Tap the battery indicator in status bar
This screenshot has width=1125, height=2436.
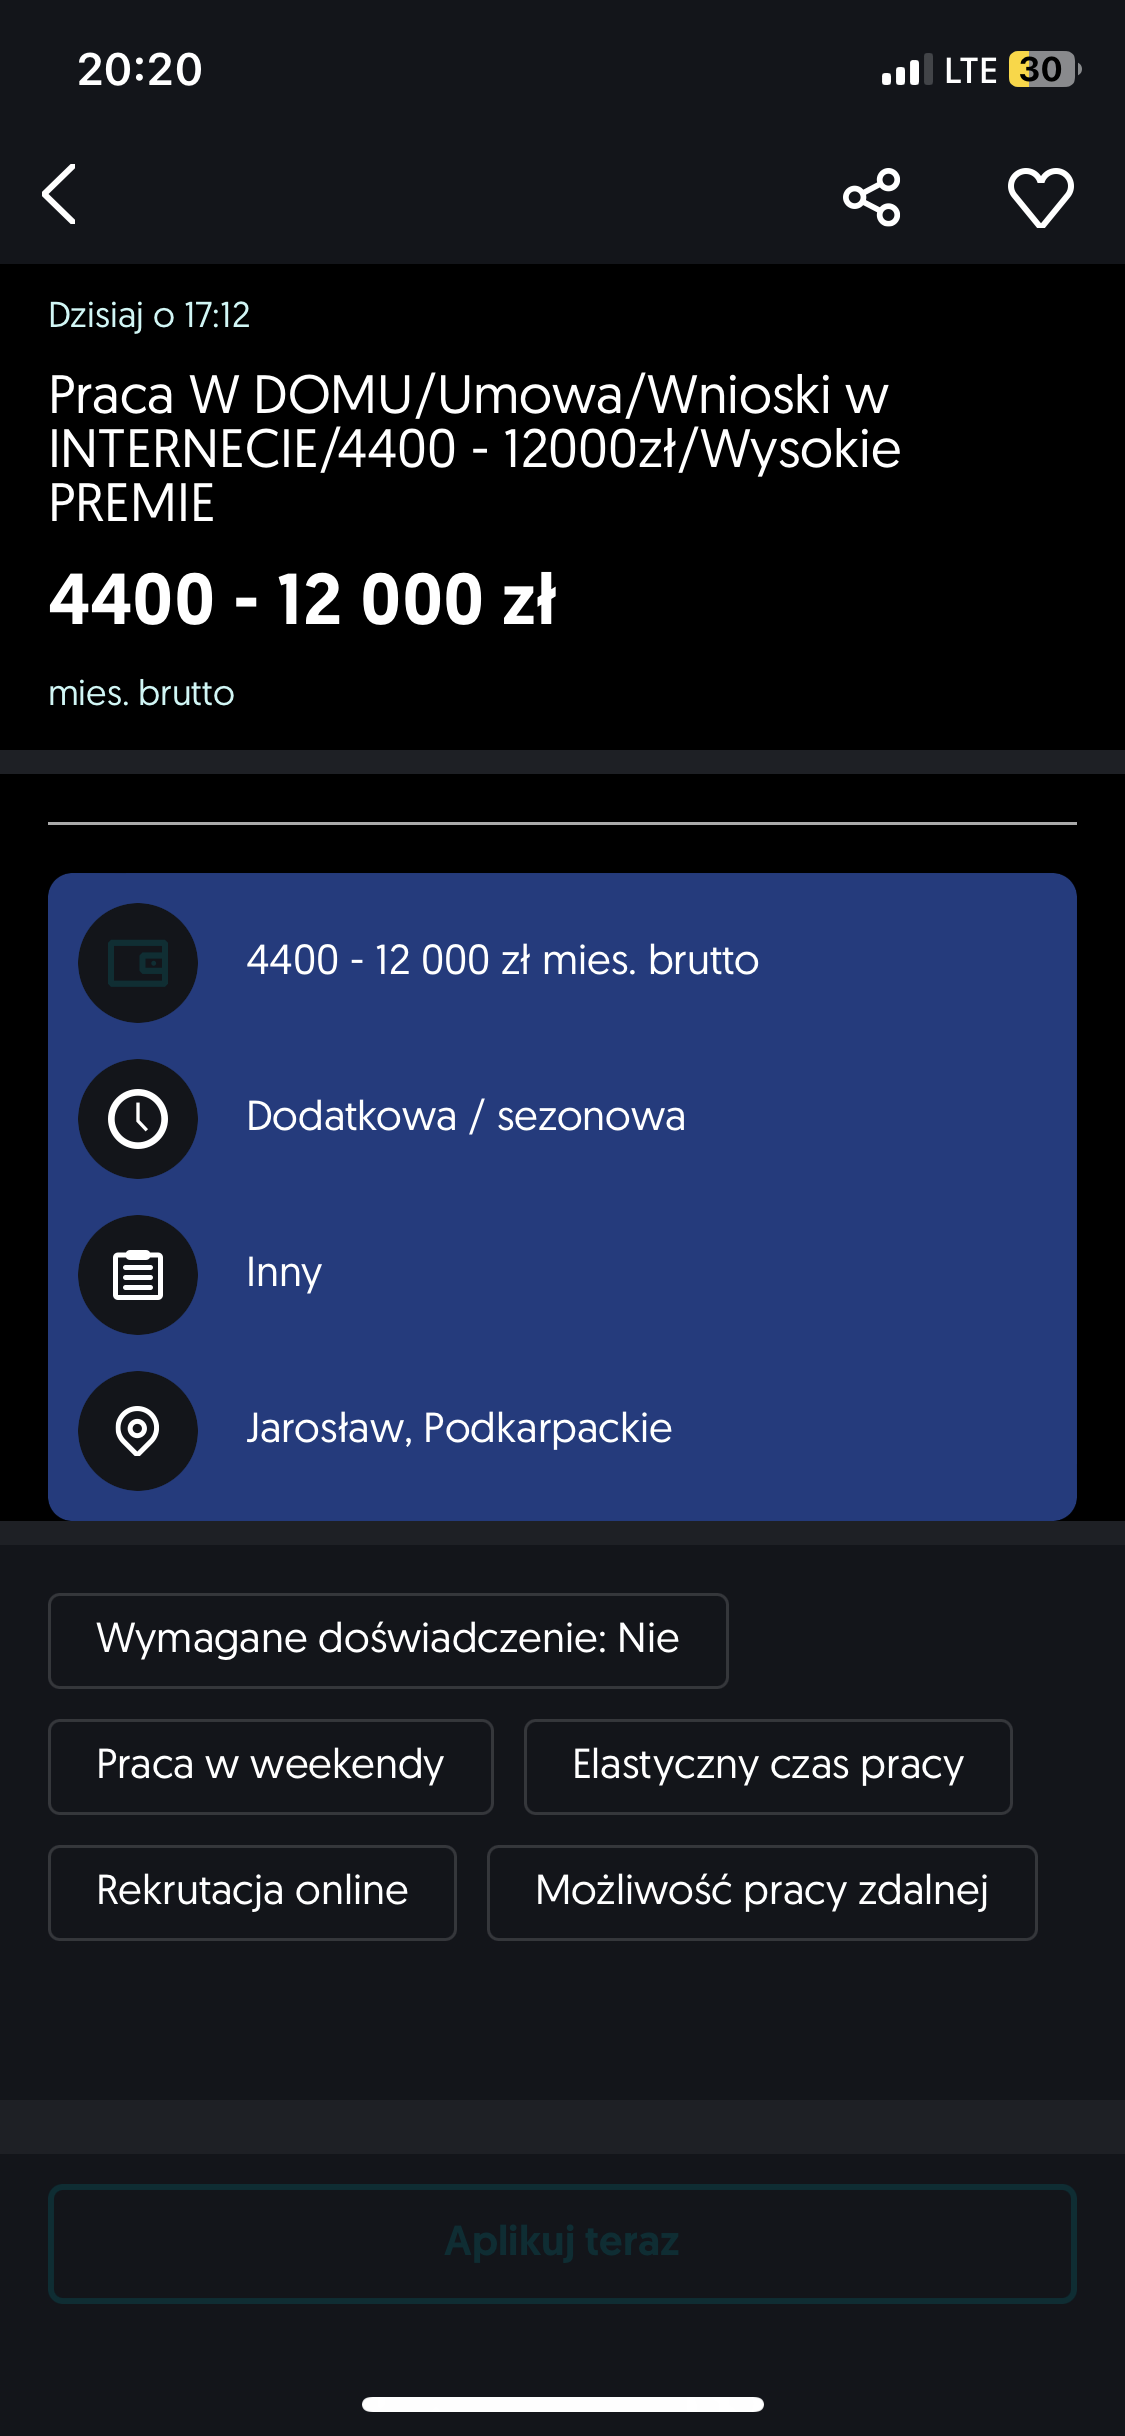[x=1044, y=70]
